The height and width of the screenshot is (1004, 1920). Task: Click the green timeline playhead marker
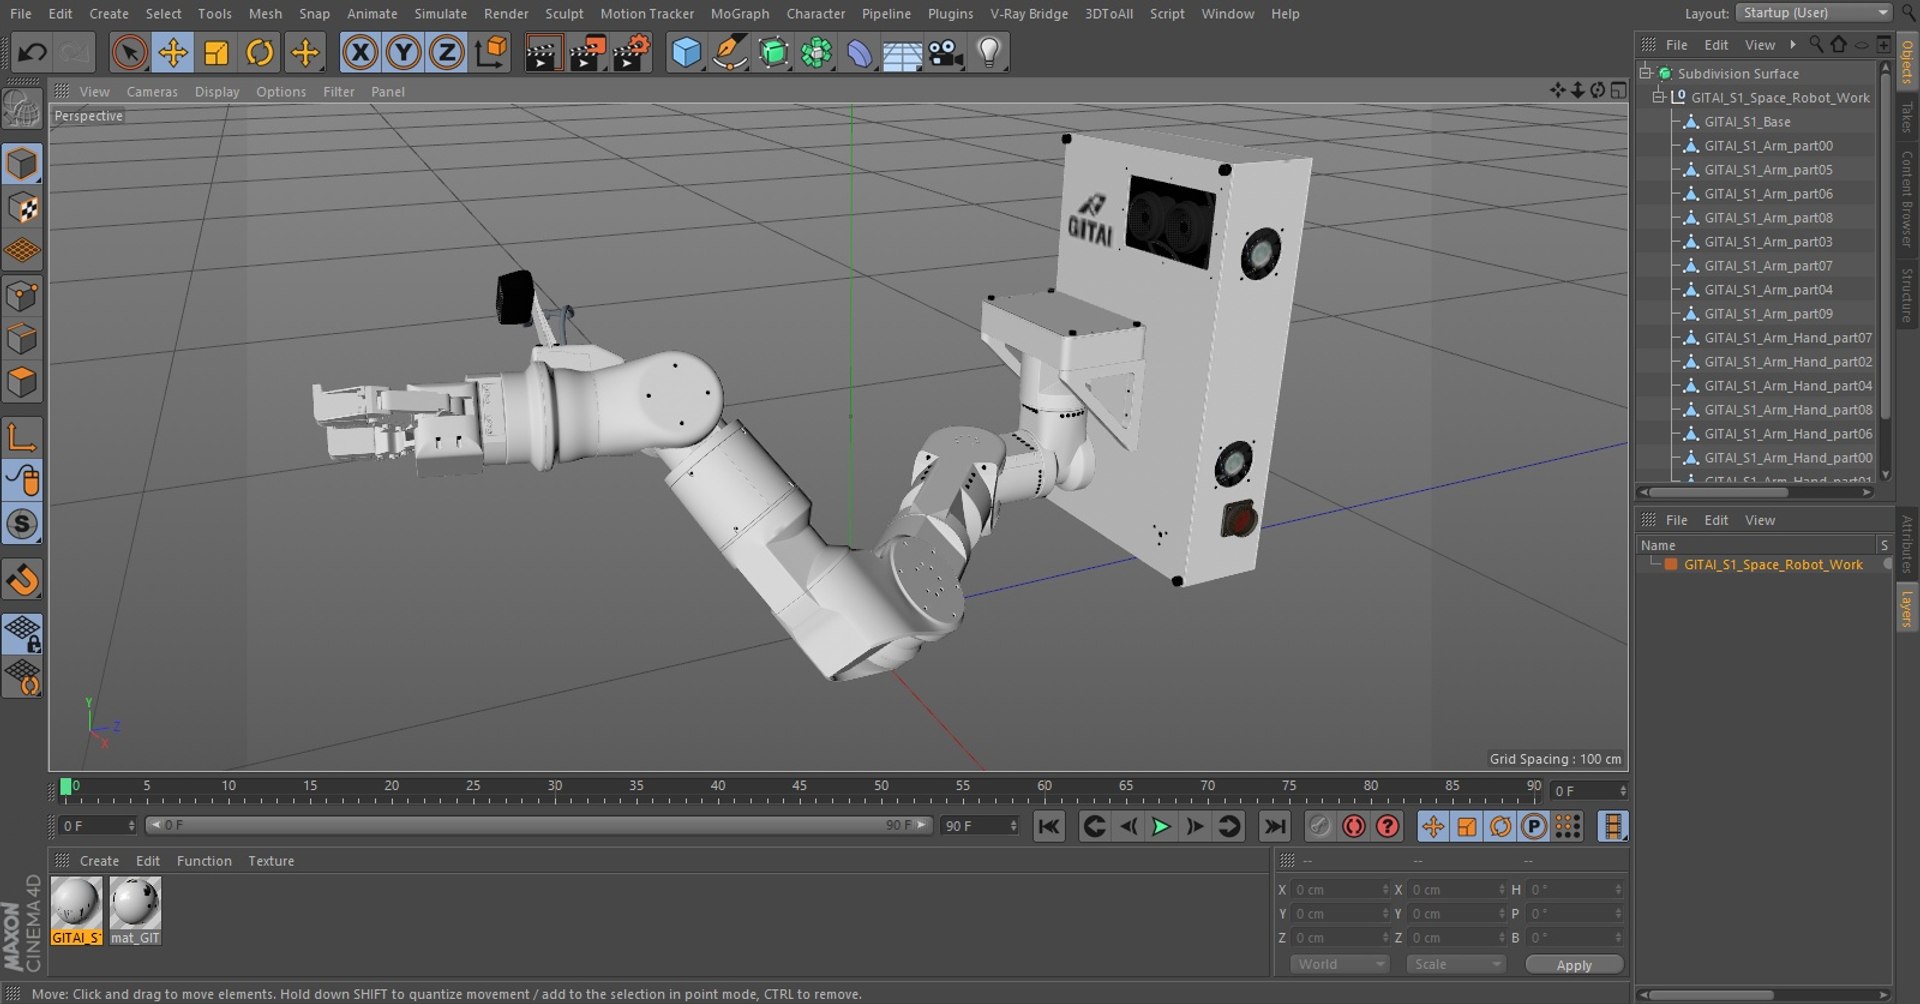point(66,787)
